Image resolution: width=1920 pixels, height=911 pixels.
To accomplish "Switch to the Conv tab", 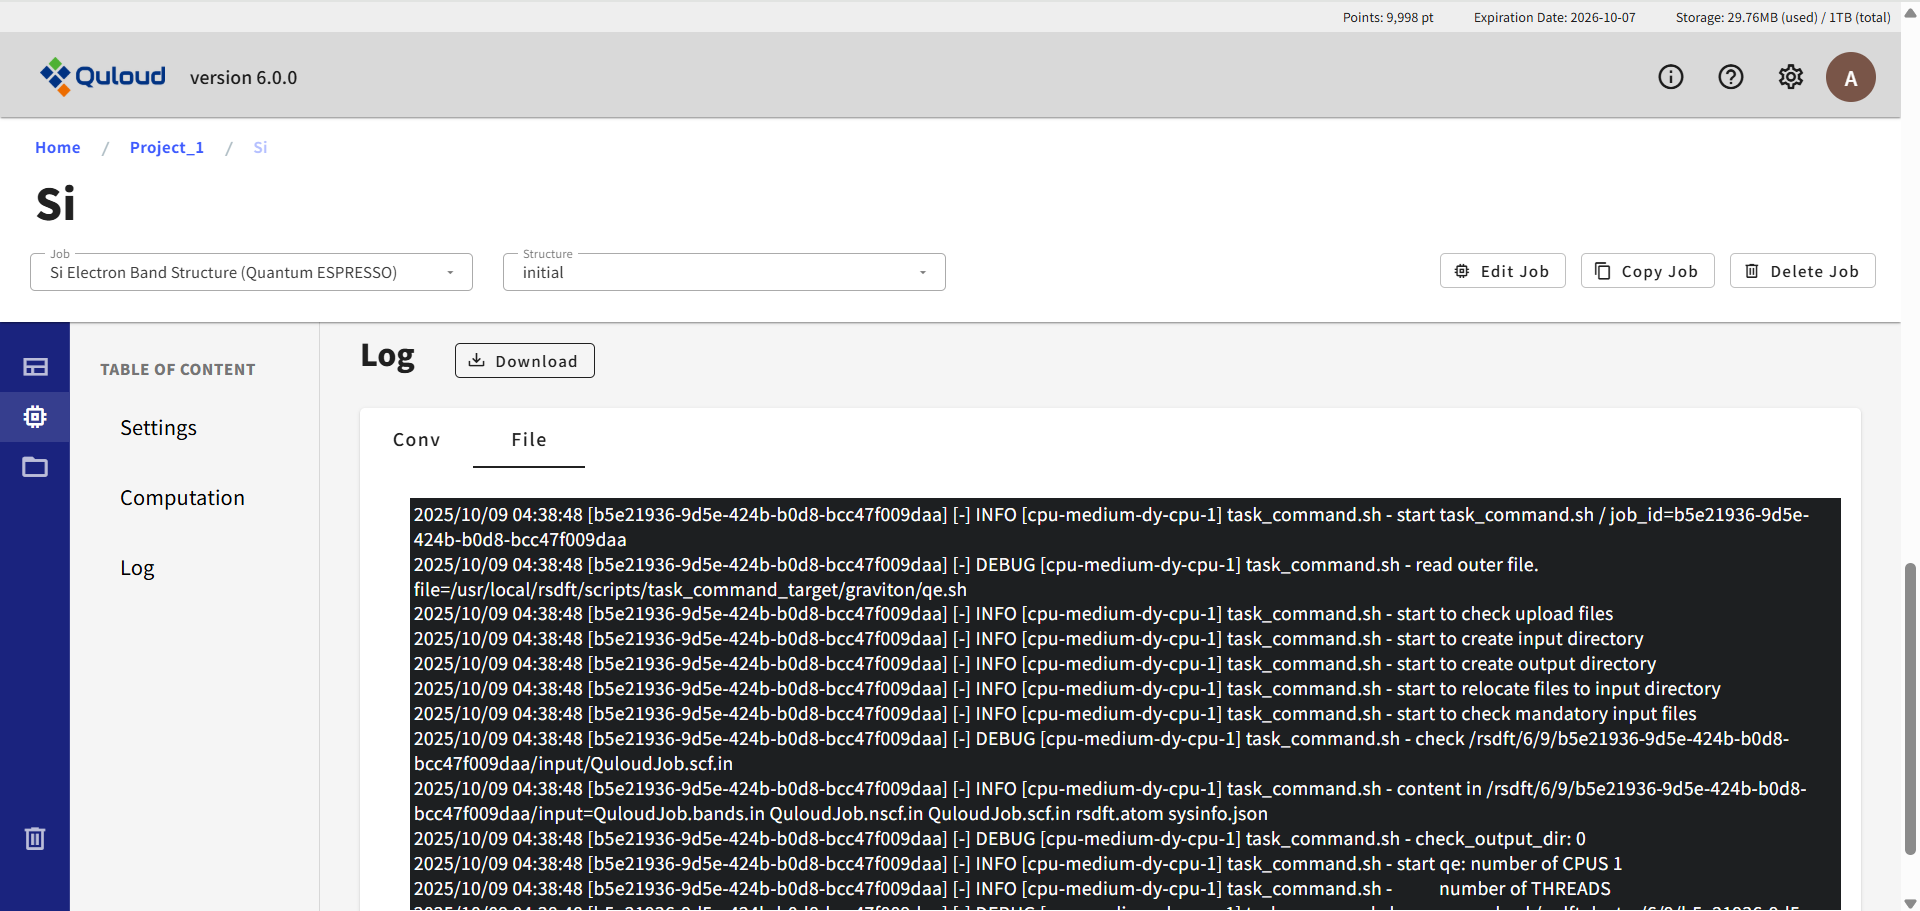I will 416,440.
